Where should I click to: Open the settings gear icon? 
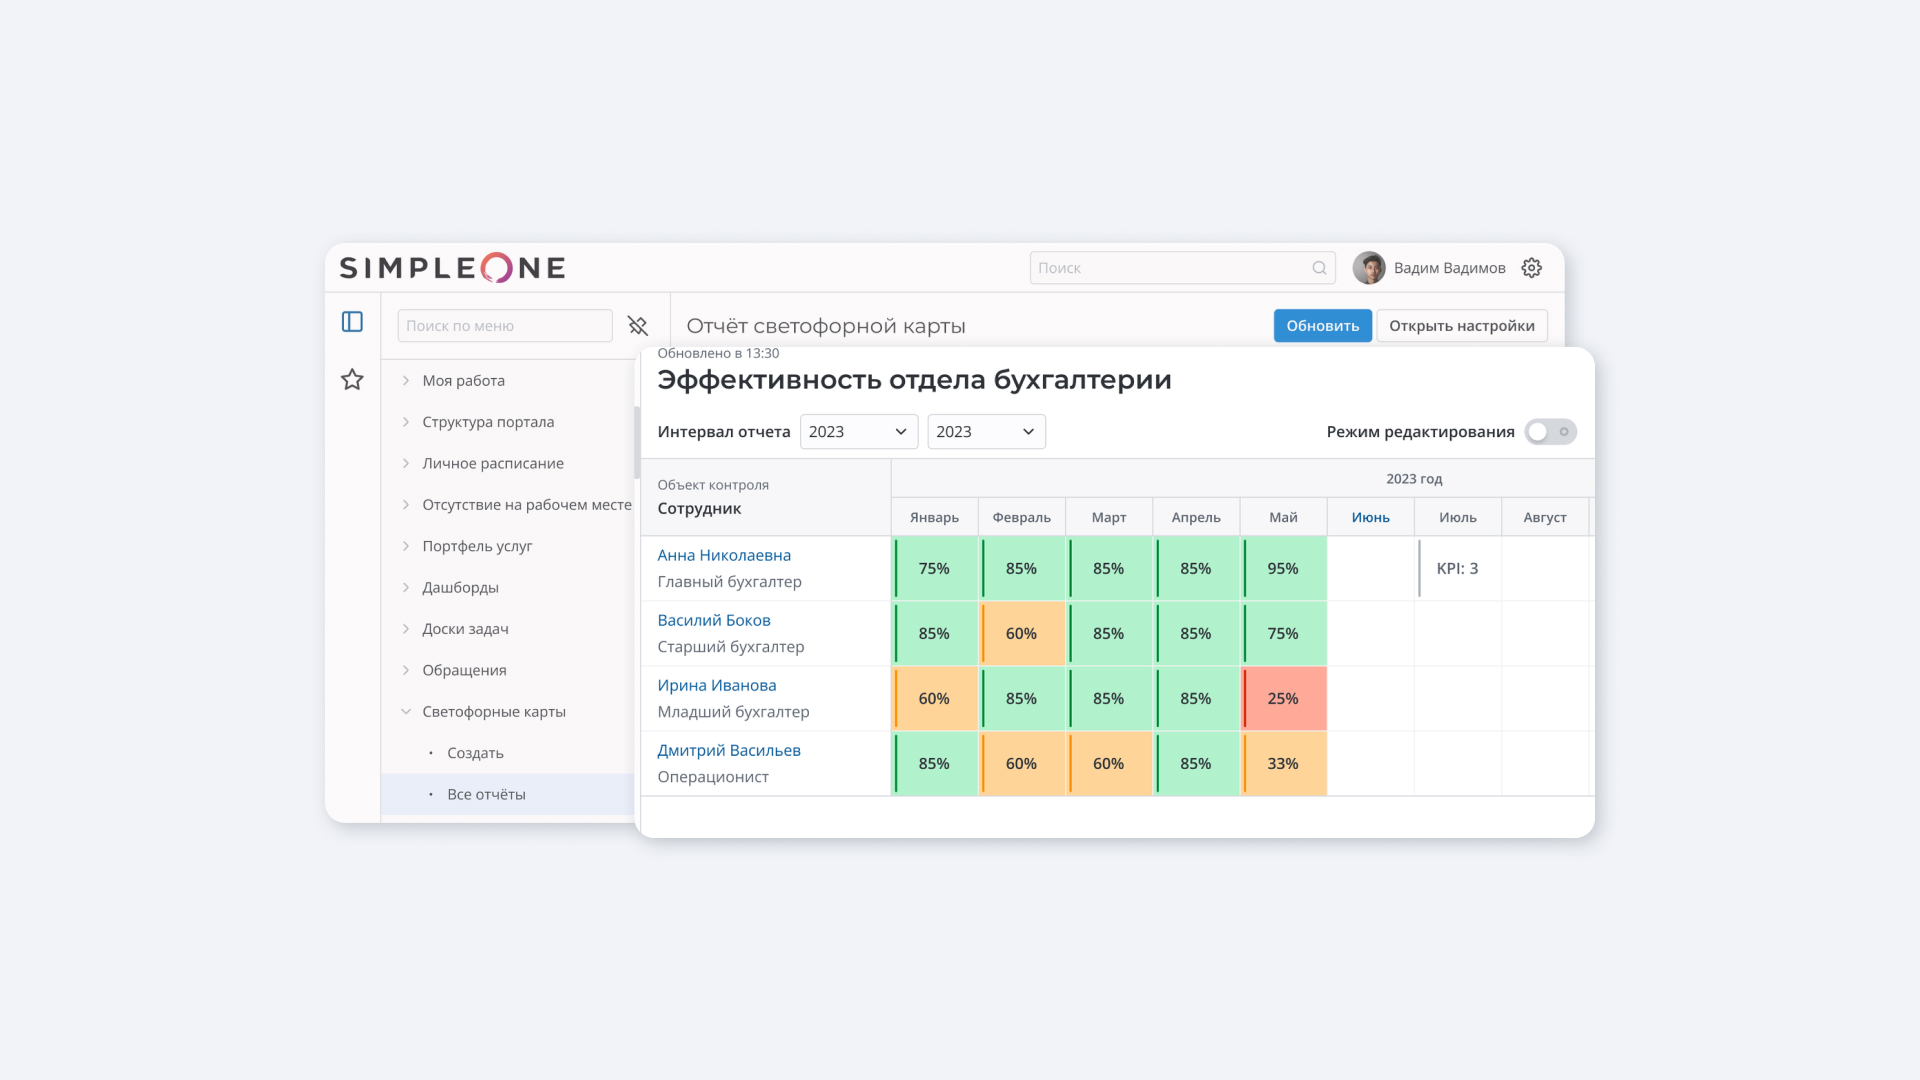pos(1531,267)
